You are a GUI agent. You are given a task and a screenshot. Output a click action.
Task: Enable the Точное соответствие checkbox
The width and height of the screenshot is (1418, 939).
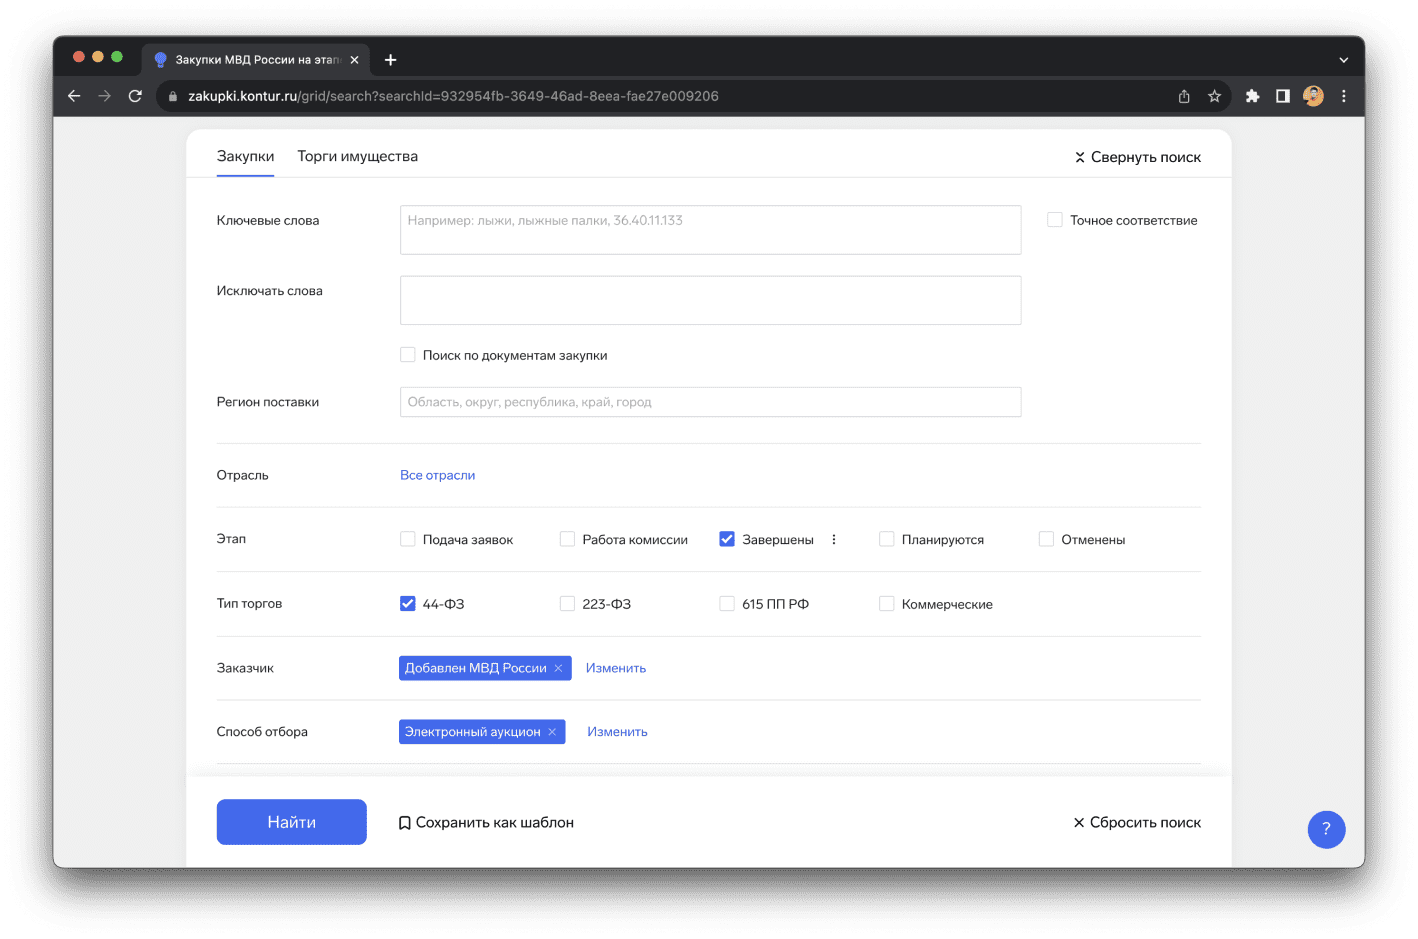(1054, 220)
